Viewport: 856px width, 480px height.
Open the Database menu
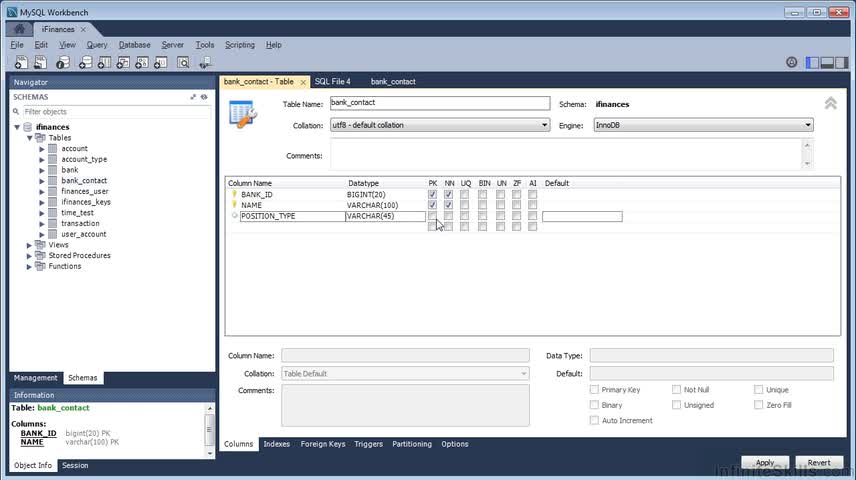(x=134, y=45)
